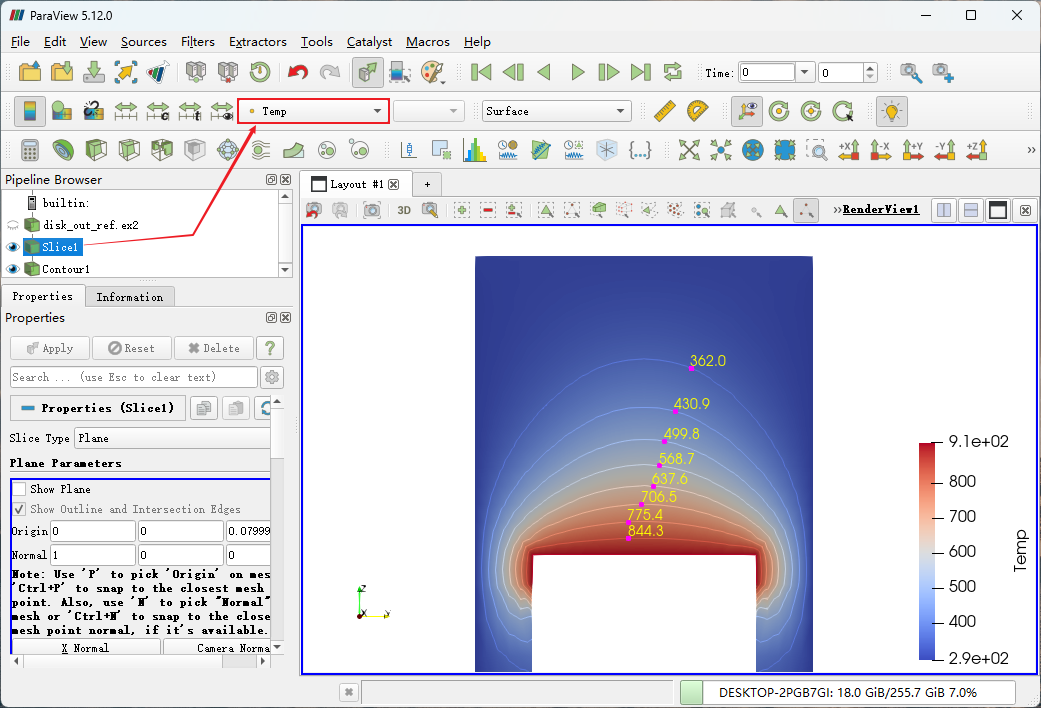1041x708 pixels.
Task: Expand the Slice Type Plane dropdown
Action: point(170,438)
